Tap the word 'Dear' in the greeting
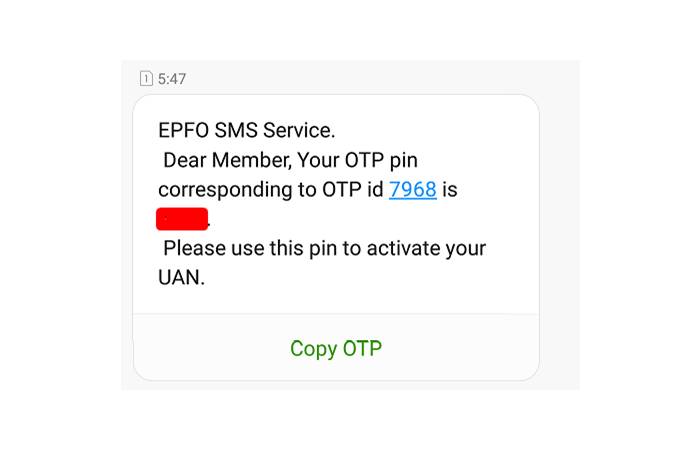 (x=185, y=160)
